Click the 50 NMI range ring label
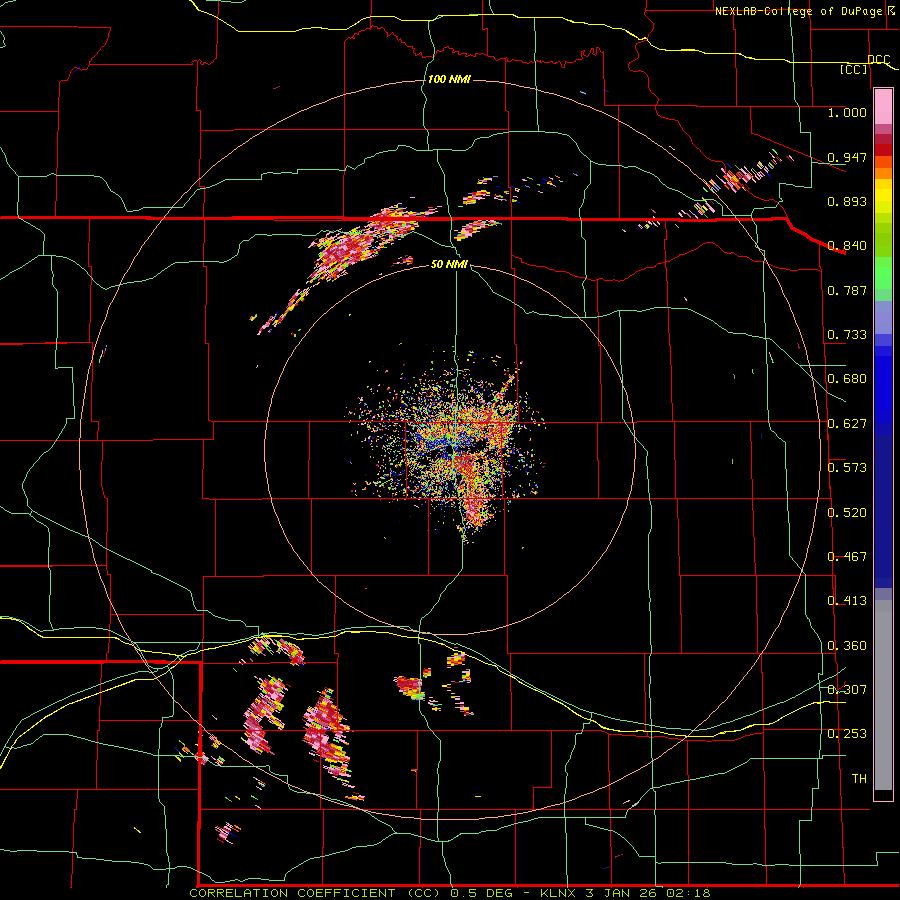Image resolution: width=900 pixels, height=900 pixels. point(449,264)
